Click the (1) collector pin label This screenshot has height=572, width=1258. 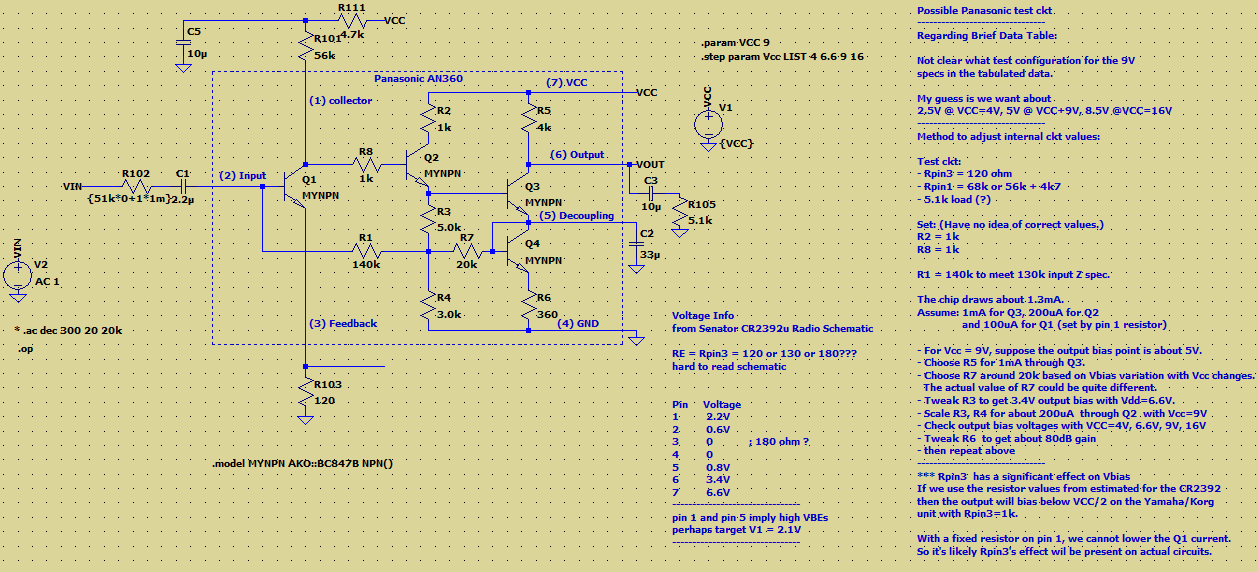(x=340, y=101)
